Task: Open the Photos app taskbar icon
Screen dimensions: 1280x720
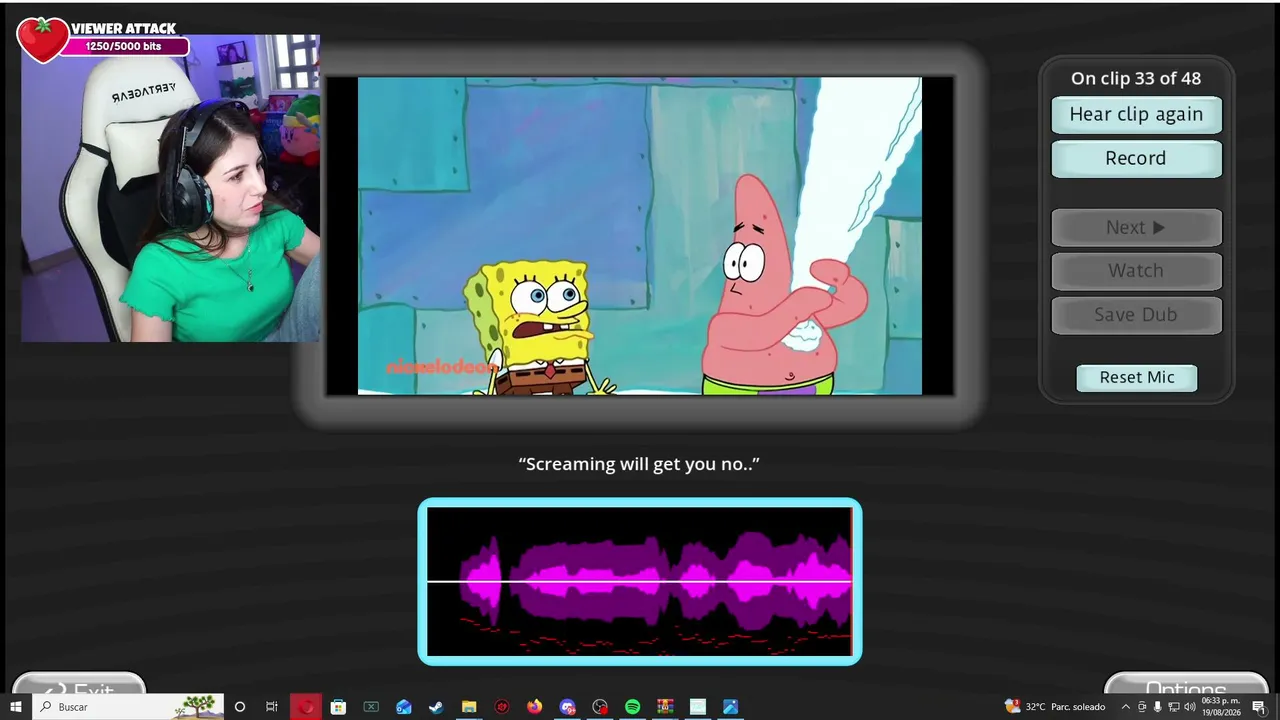Action: (x=731, y=707)
